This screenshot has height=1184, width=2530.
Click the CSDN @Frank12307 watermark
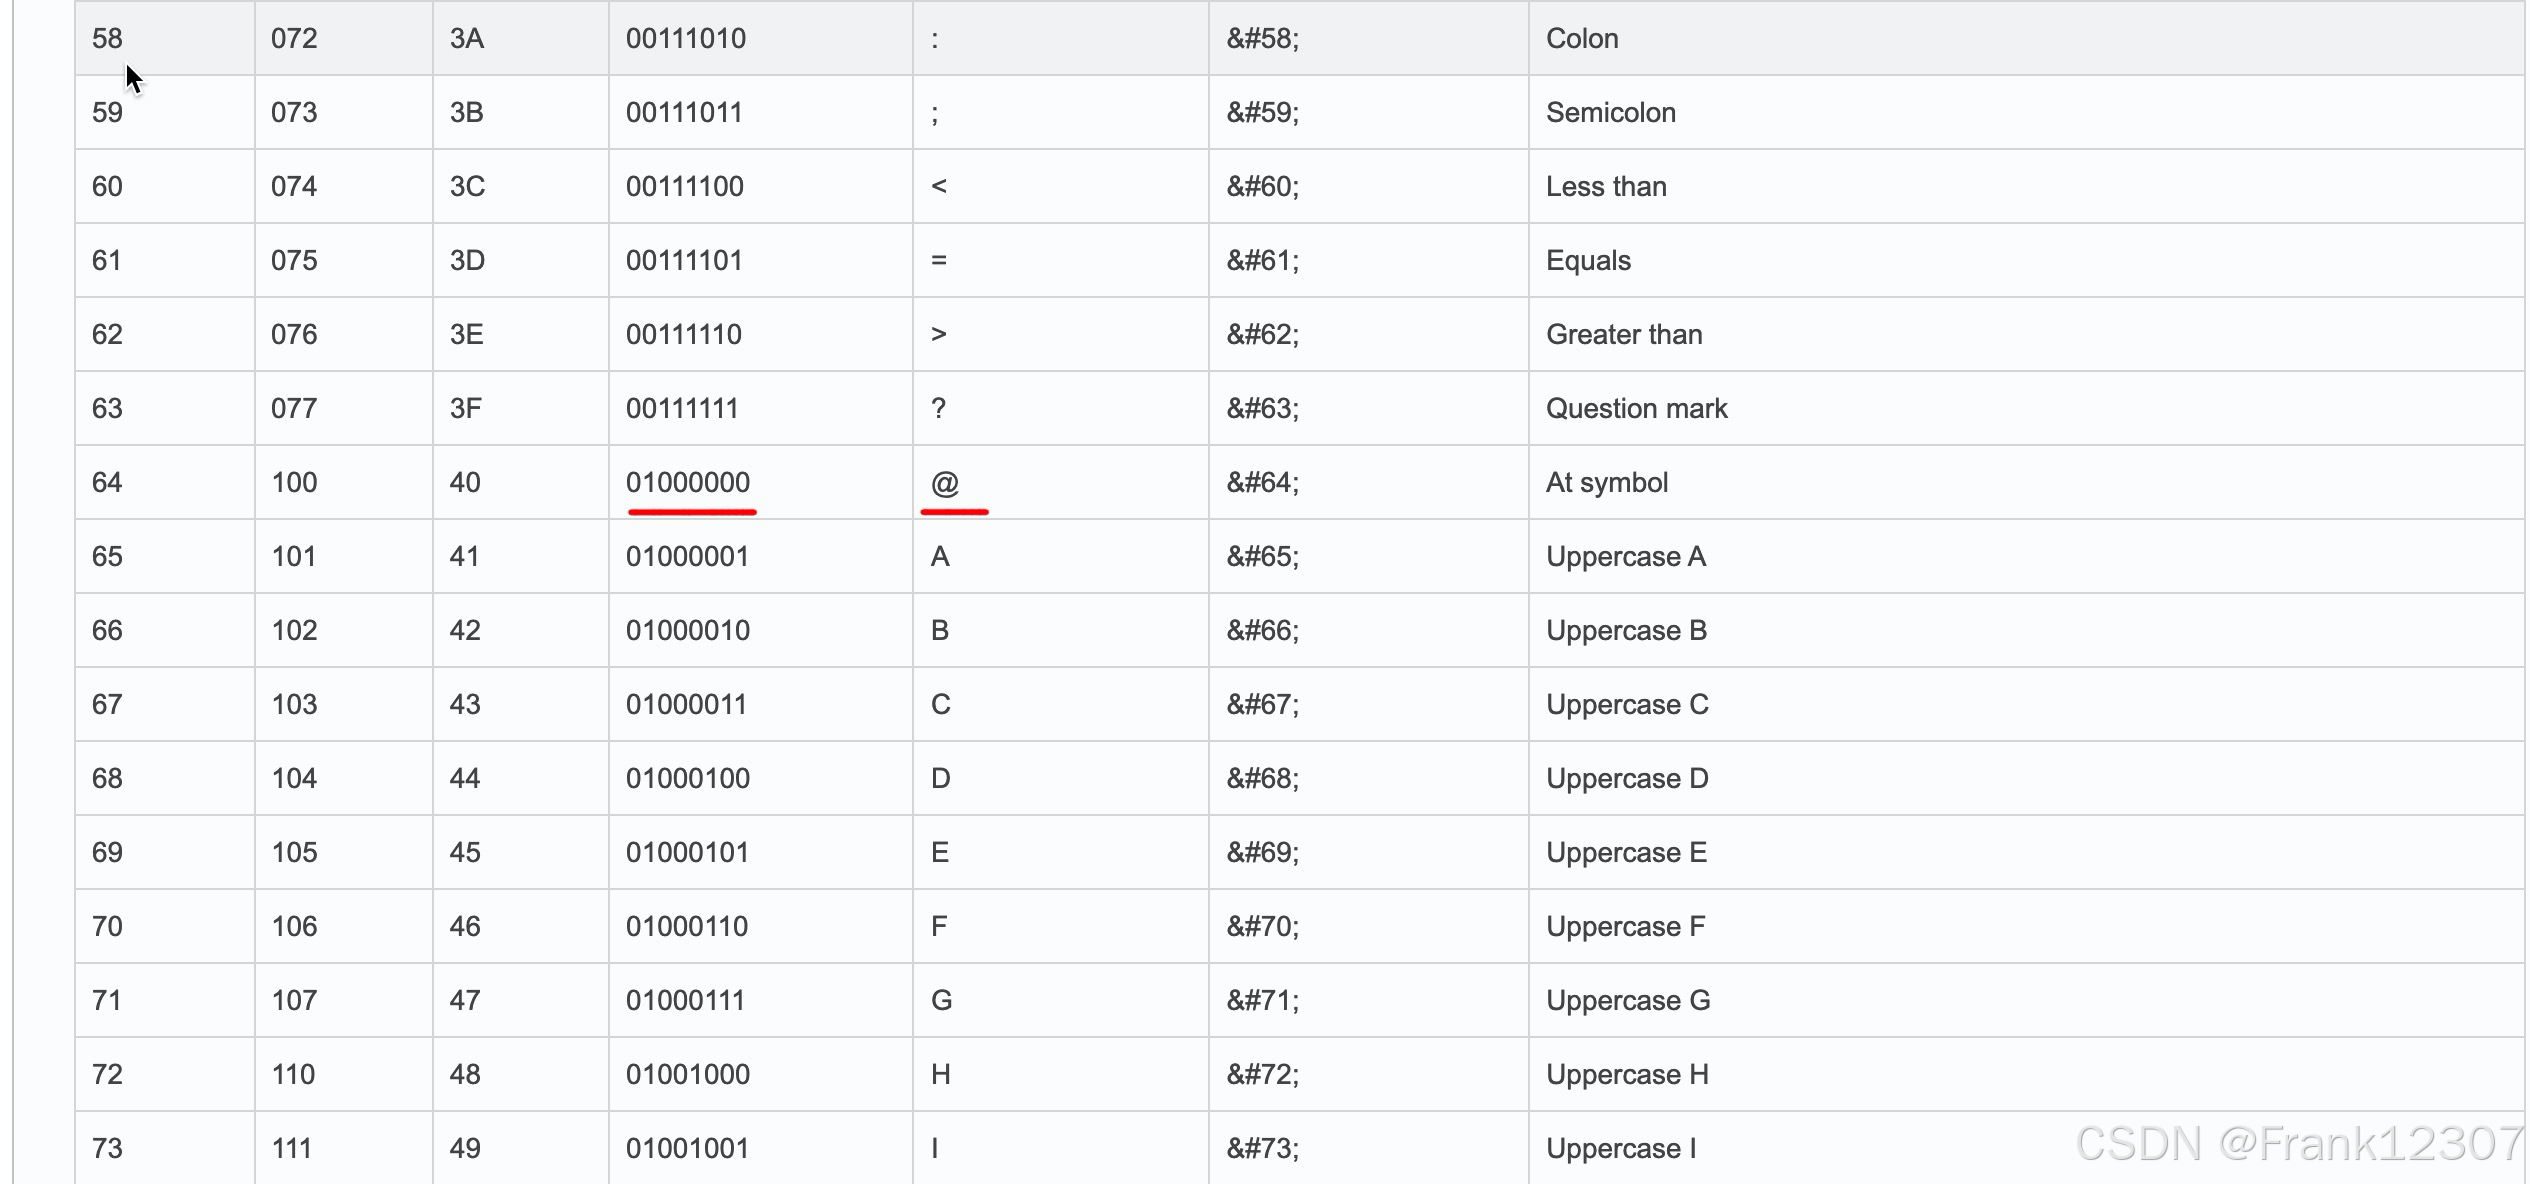coord(2299,1143)
